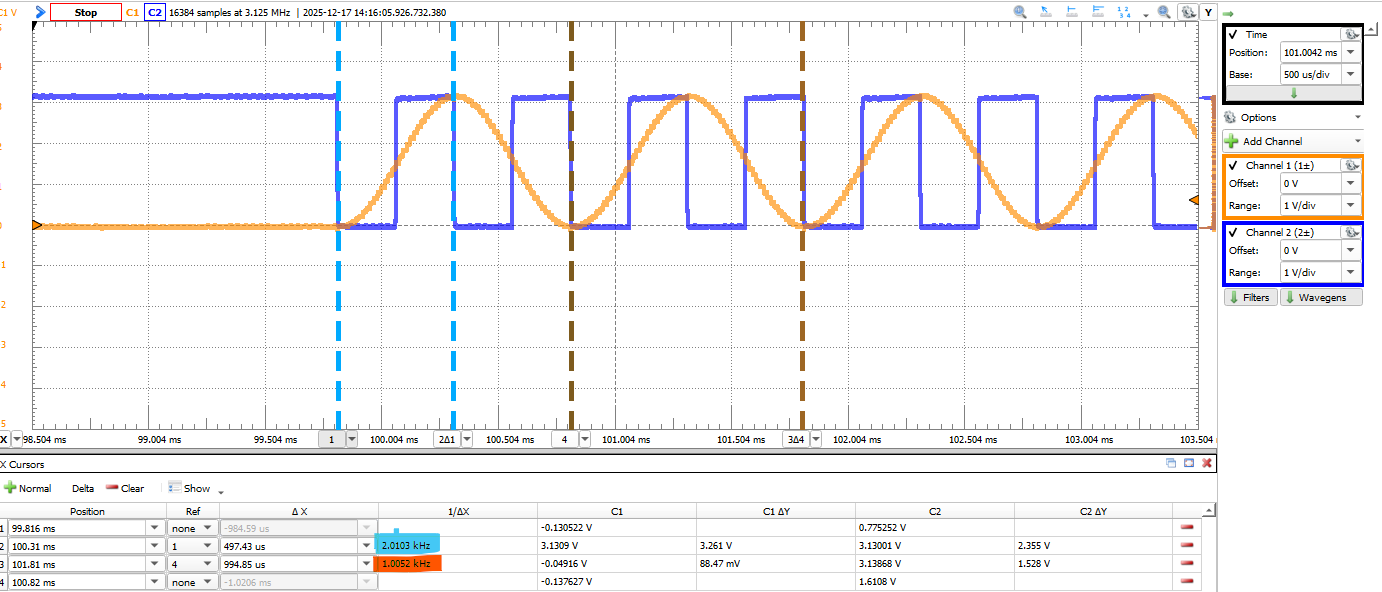Toggle the Time checkbox
1382x592 pixels.
(1233, 34)
